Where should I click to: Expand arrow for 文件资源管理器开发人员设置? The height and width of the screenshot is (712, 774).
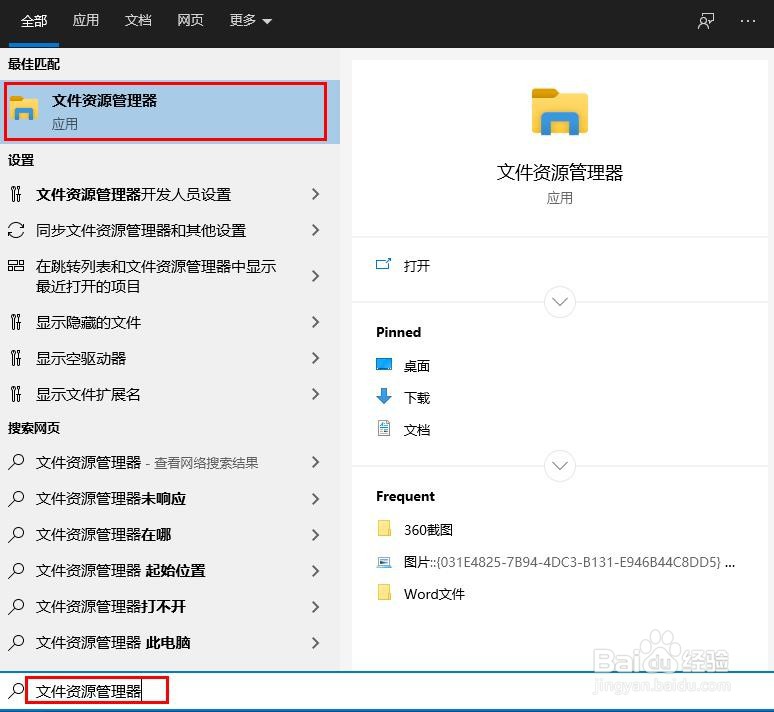315,195
